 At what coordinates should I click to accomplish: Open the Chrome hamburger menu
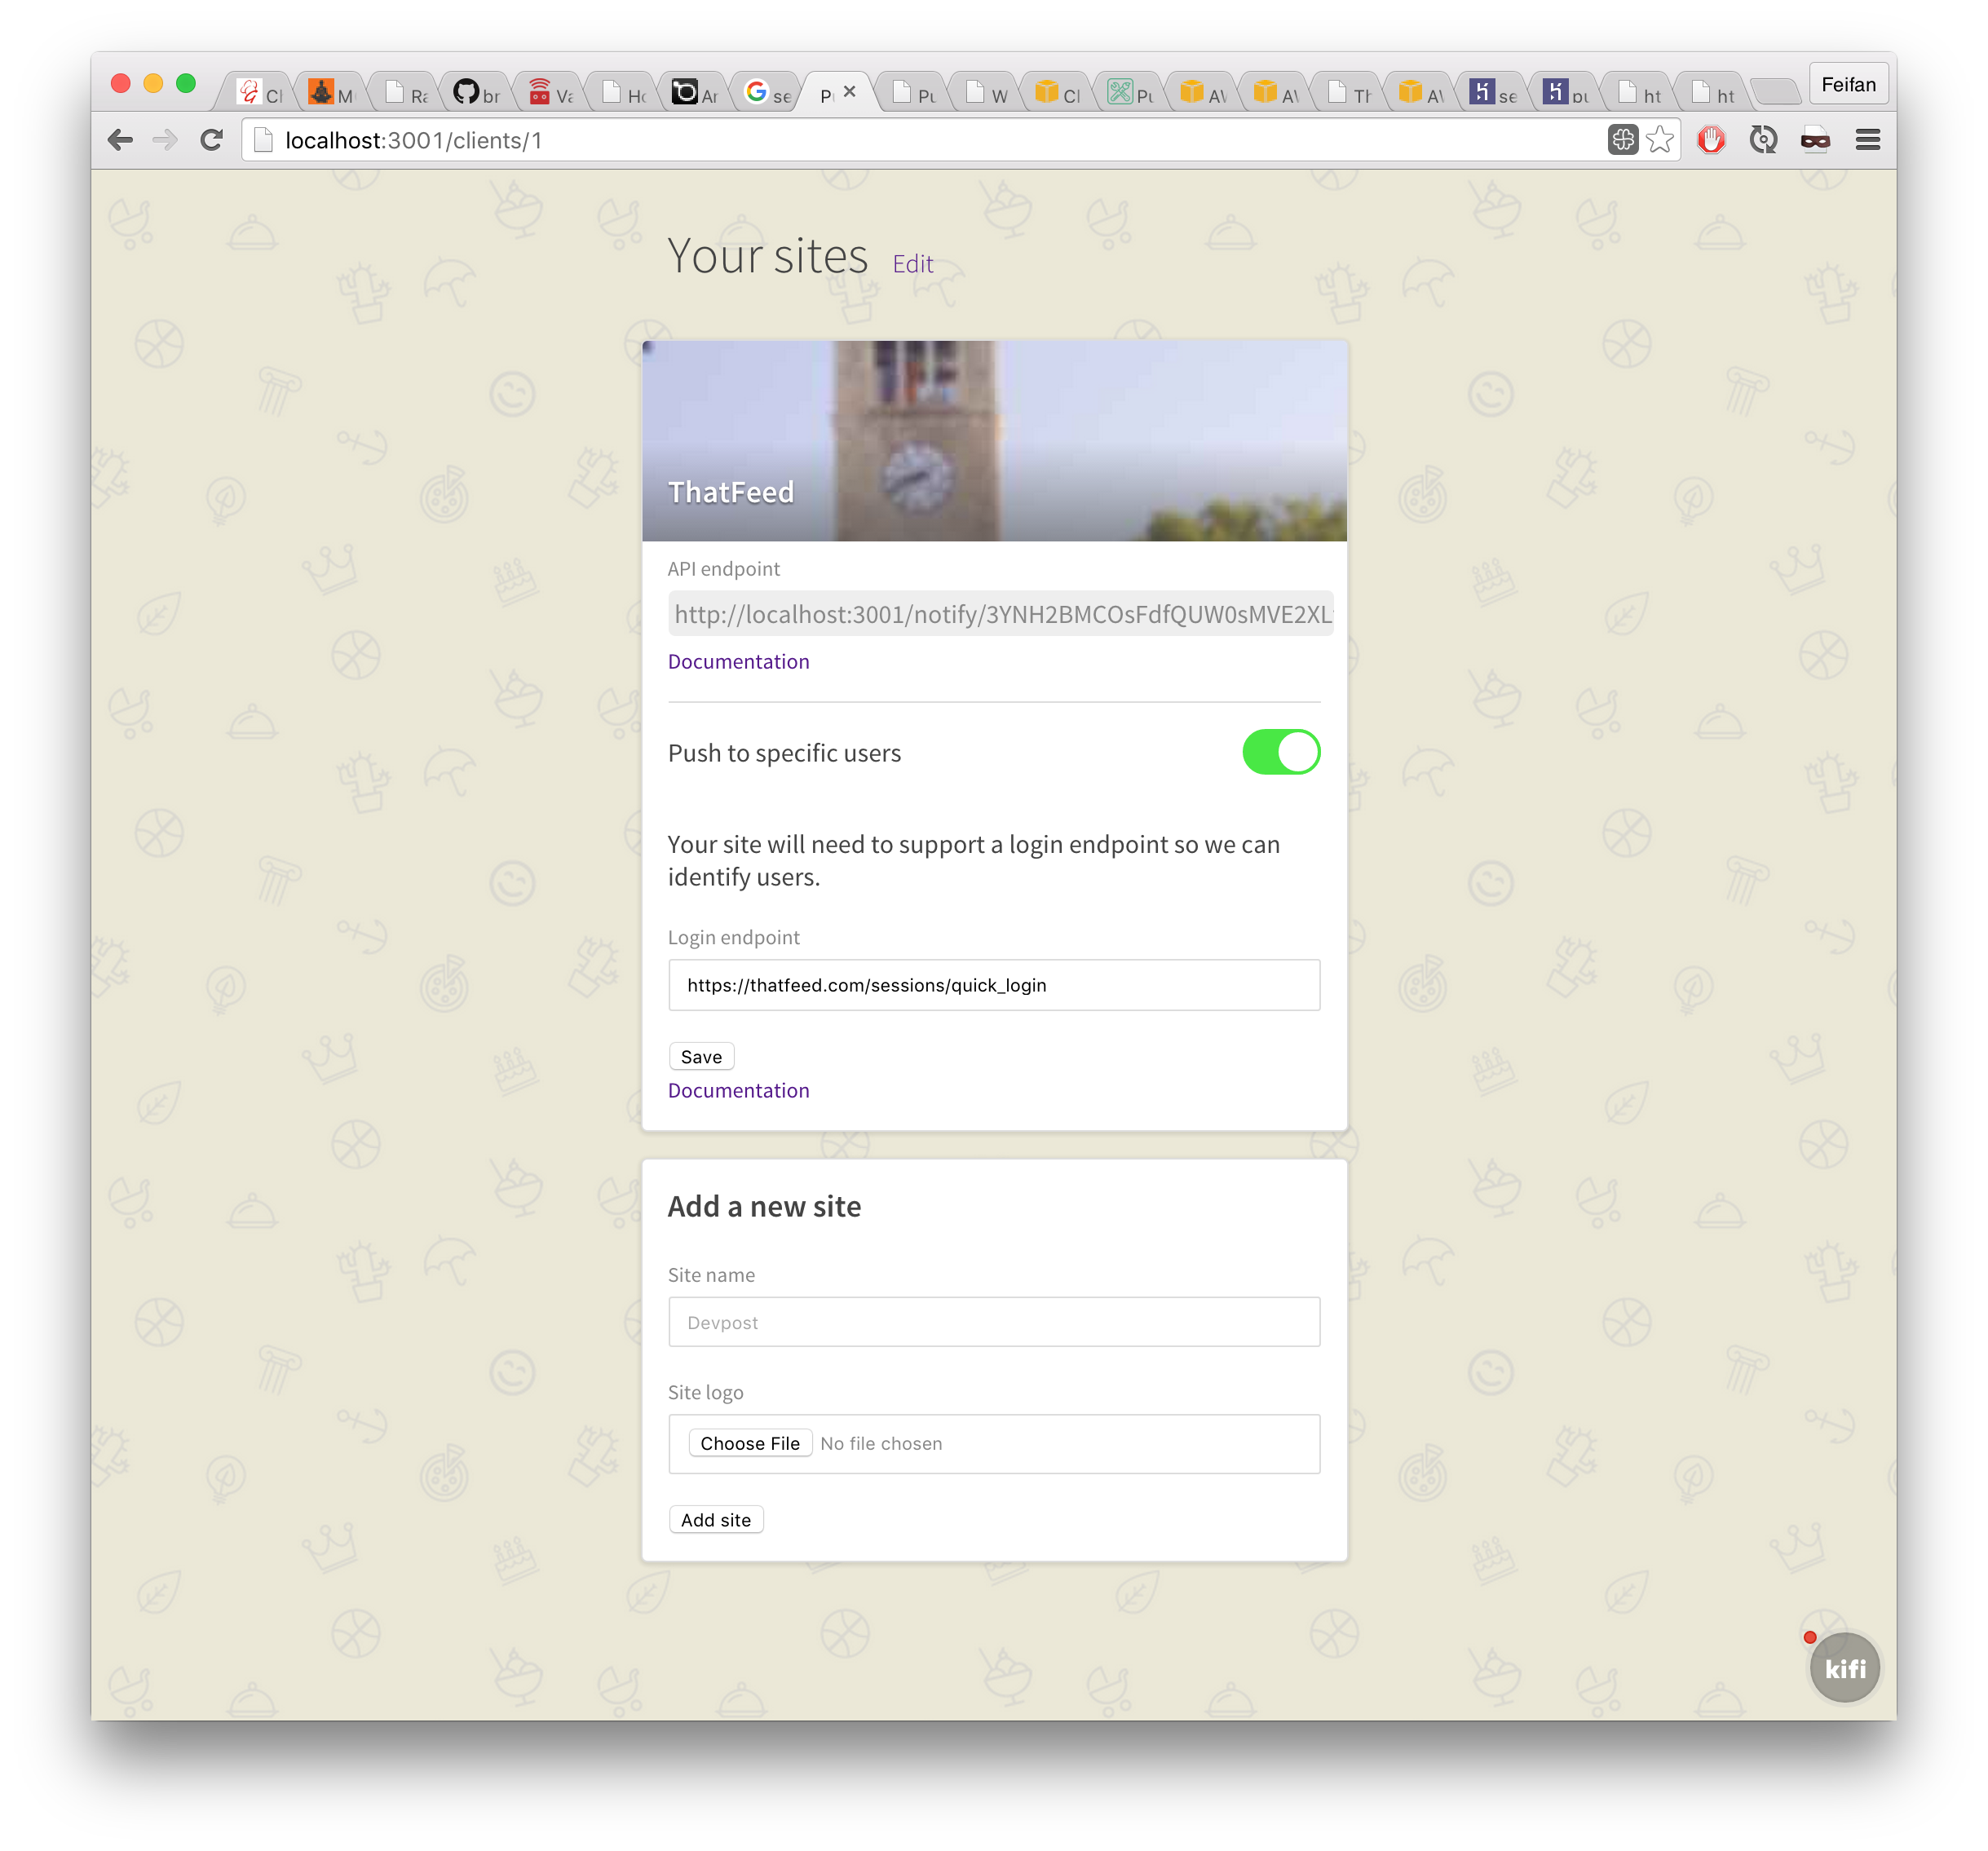pyautogui.click(x=1867, y=140)
